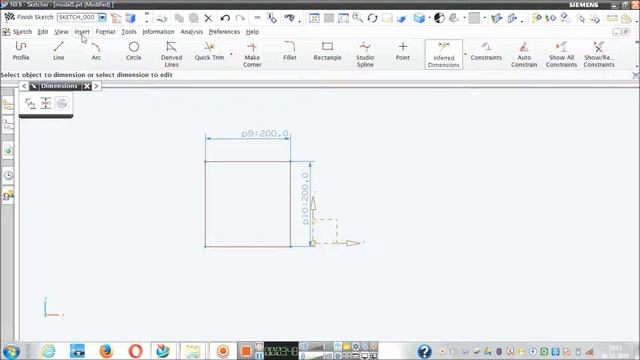Open the Help menu

click(x=252, y=32)
